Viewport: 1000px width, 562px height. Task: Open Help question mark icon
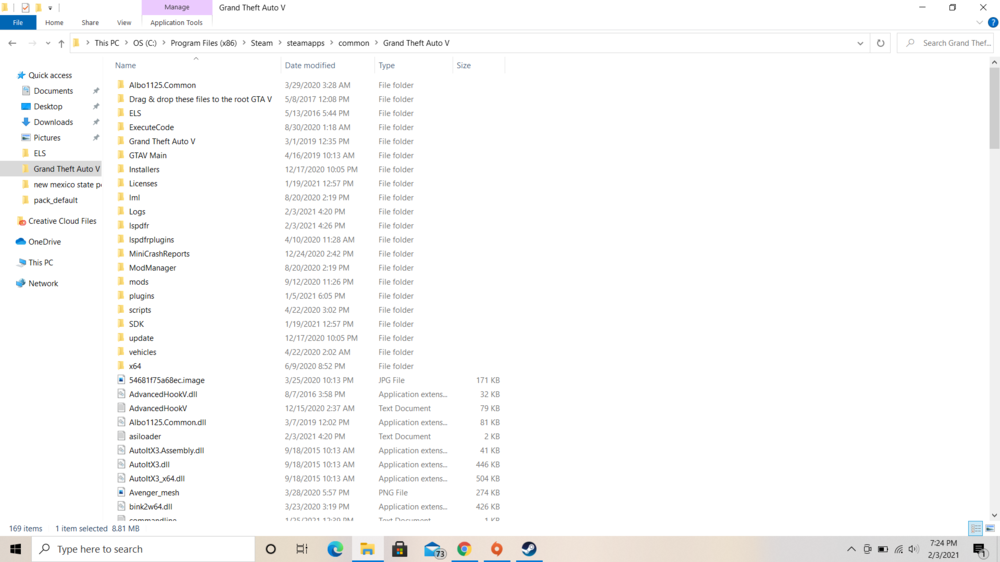pos(992,22)
